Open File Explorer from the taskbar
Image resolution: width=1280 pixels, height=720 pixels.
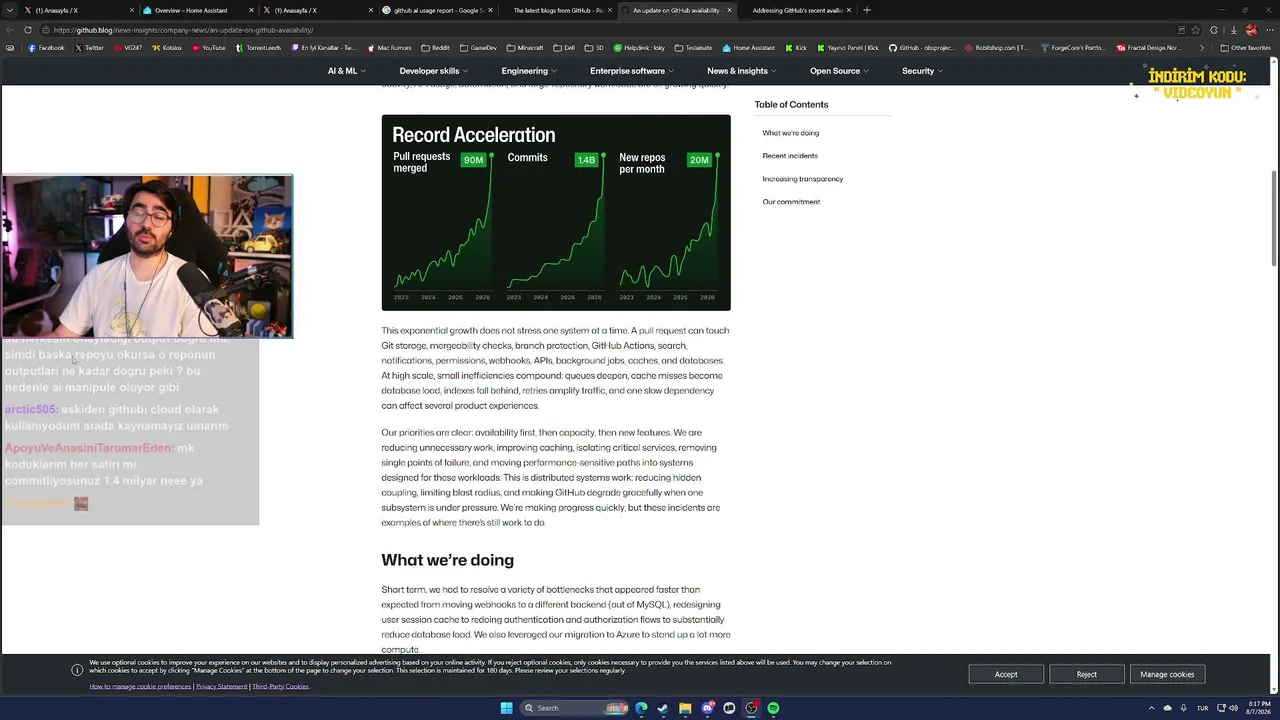point(685,708)
